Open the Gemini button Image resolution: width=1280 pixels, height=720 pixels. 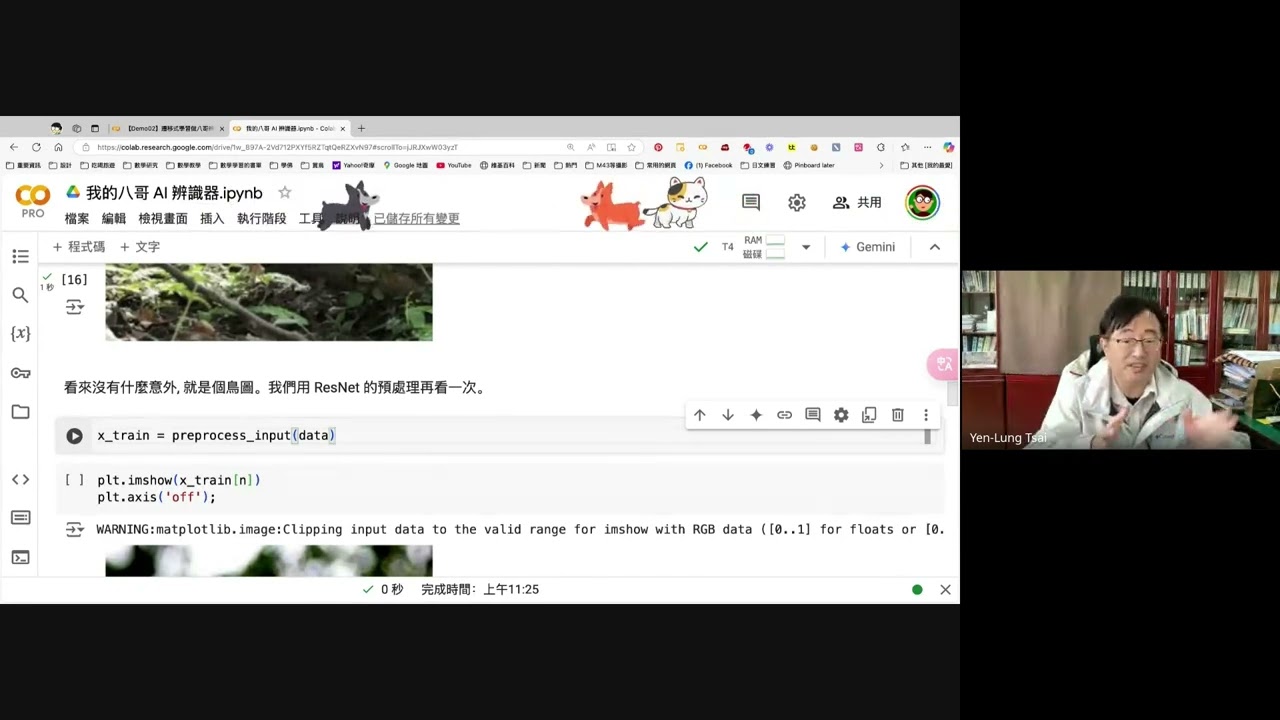[867, 247]
